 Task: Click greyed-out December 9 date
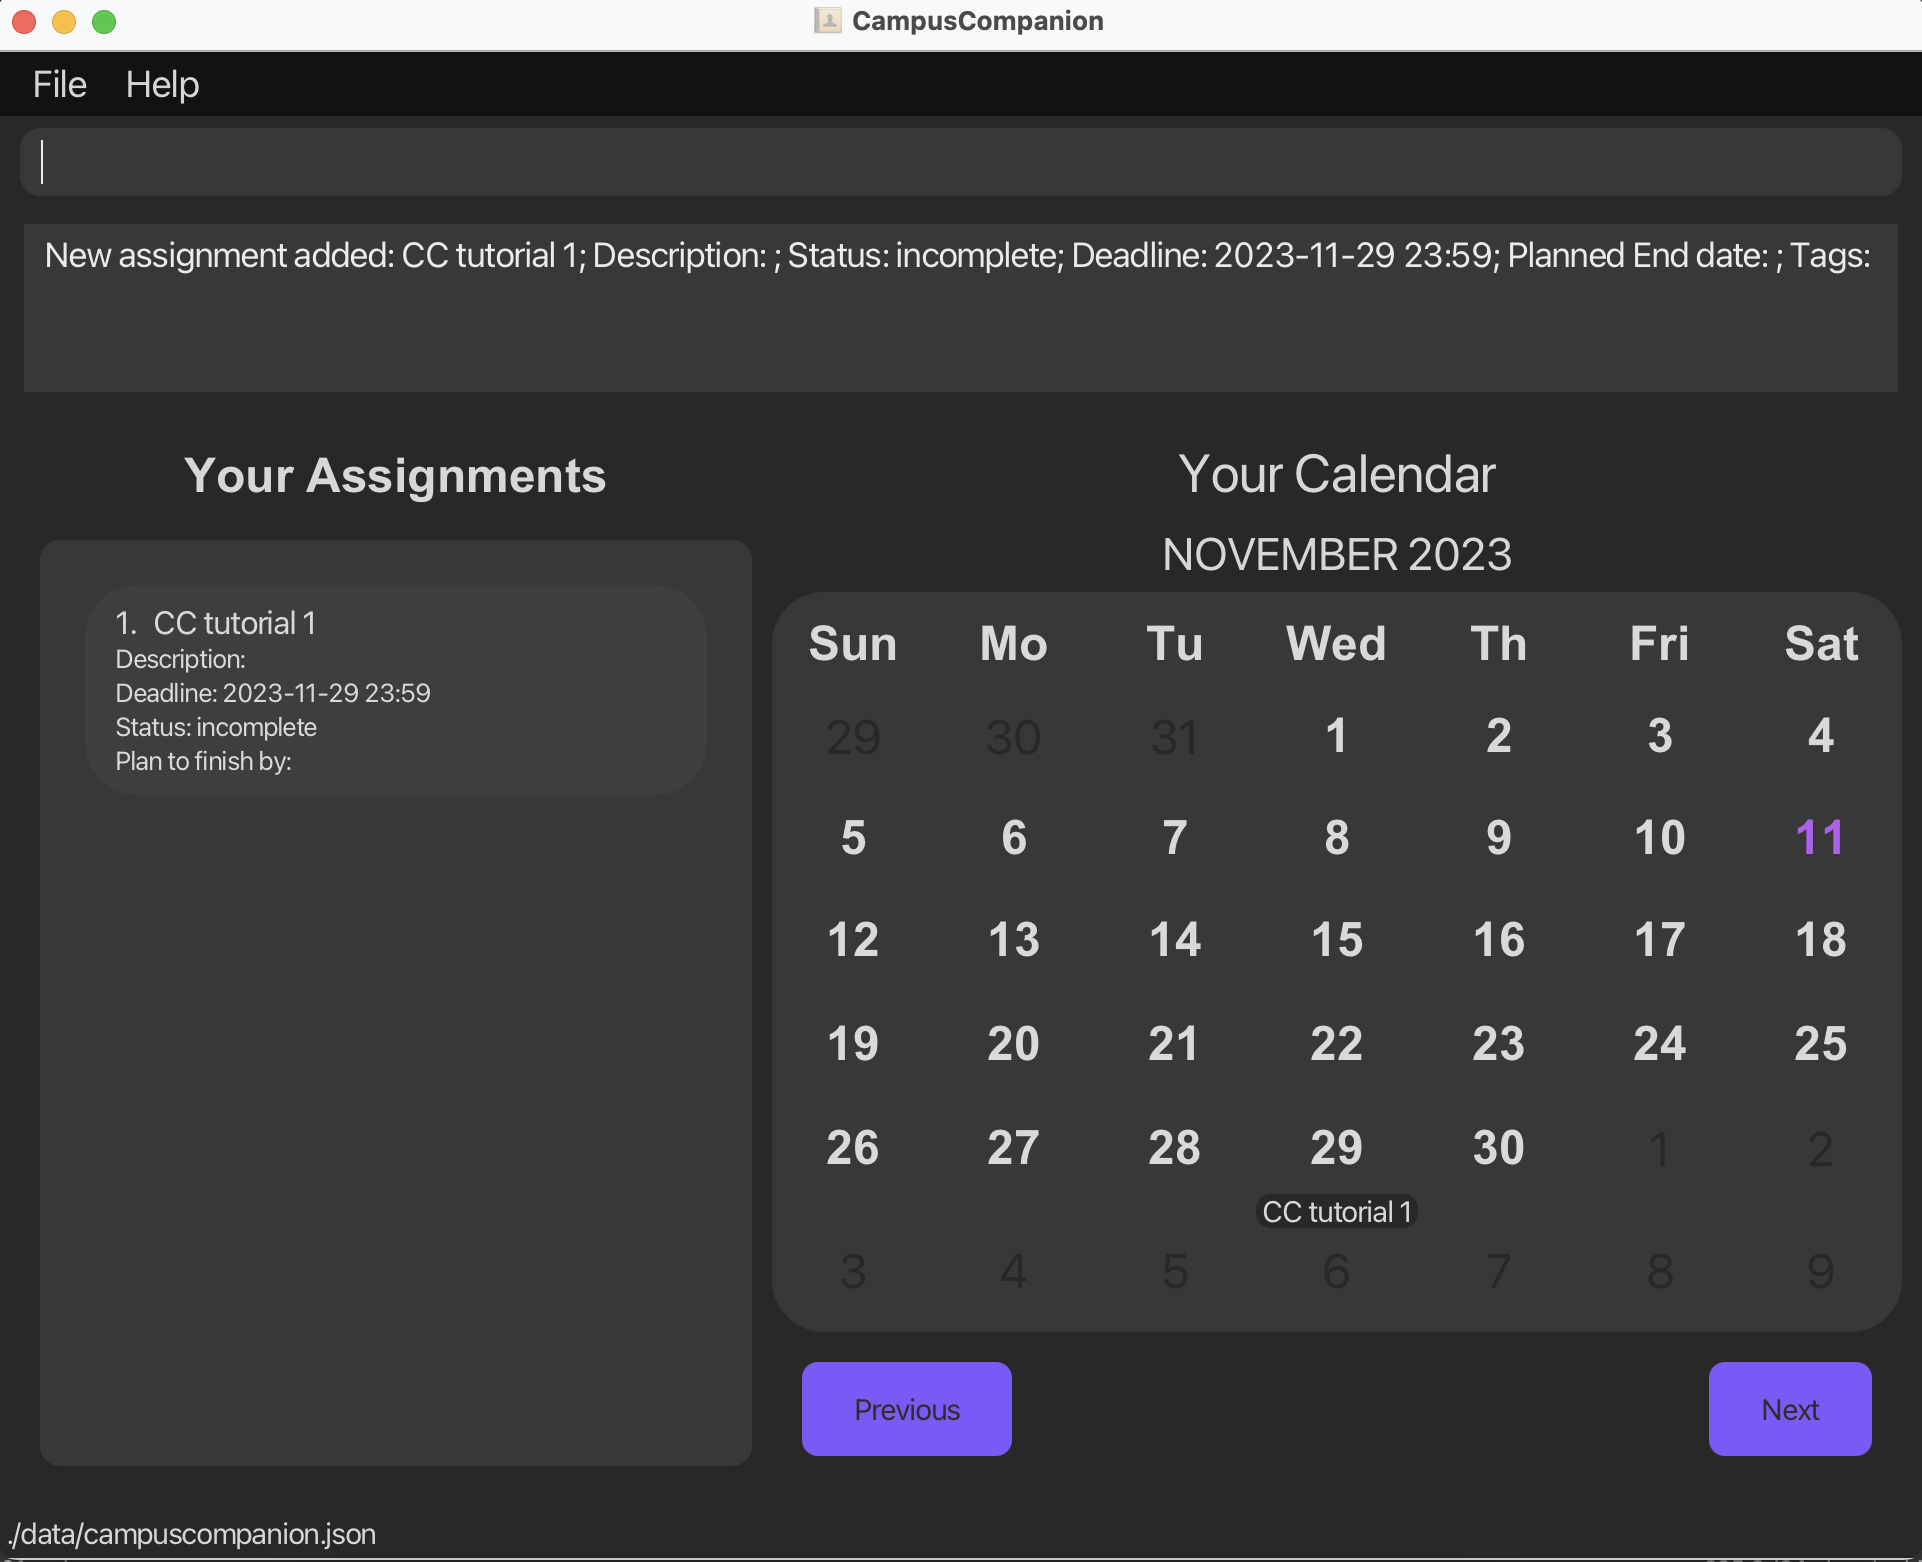tap(1820, 1271)
